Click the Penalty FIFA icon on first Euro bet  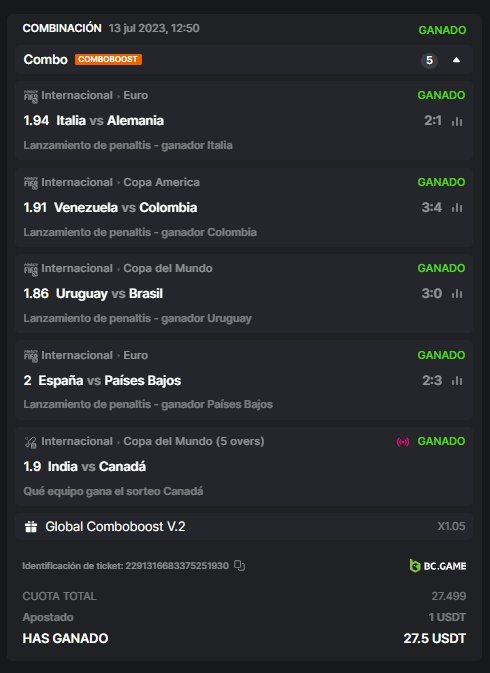(31, 96)
